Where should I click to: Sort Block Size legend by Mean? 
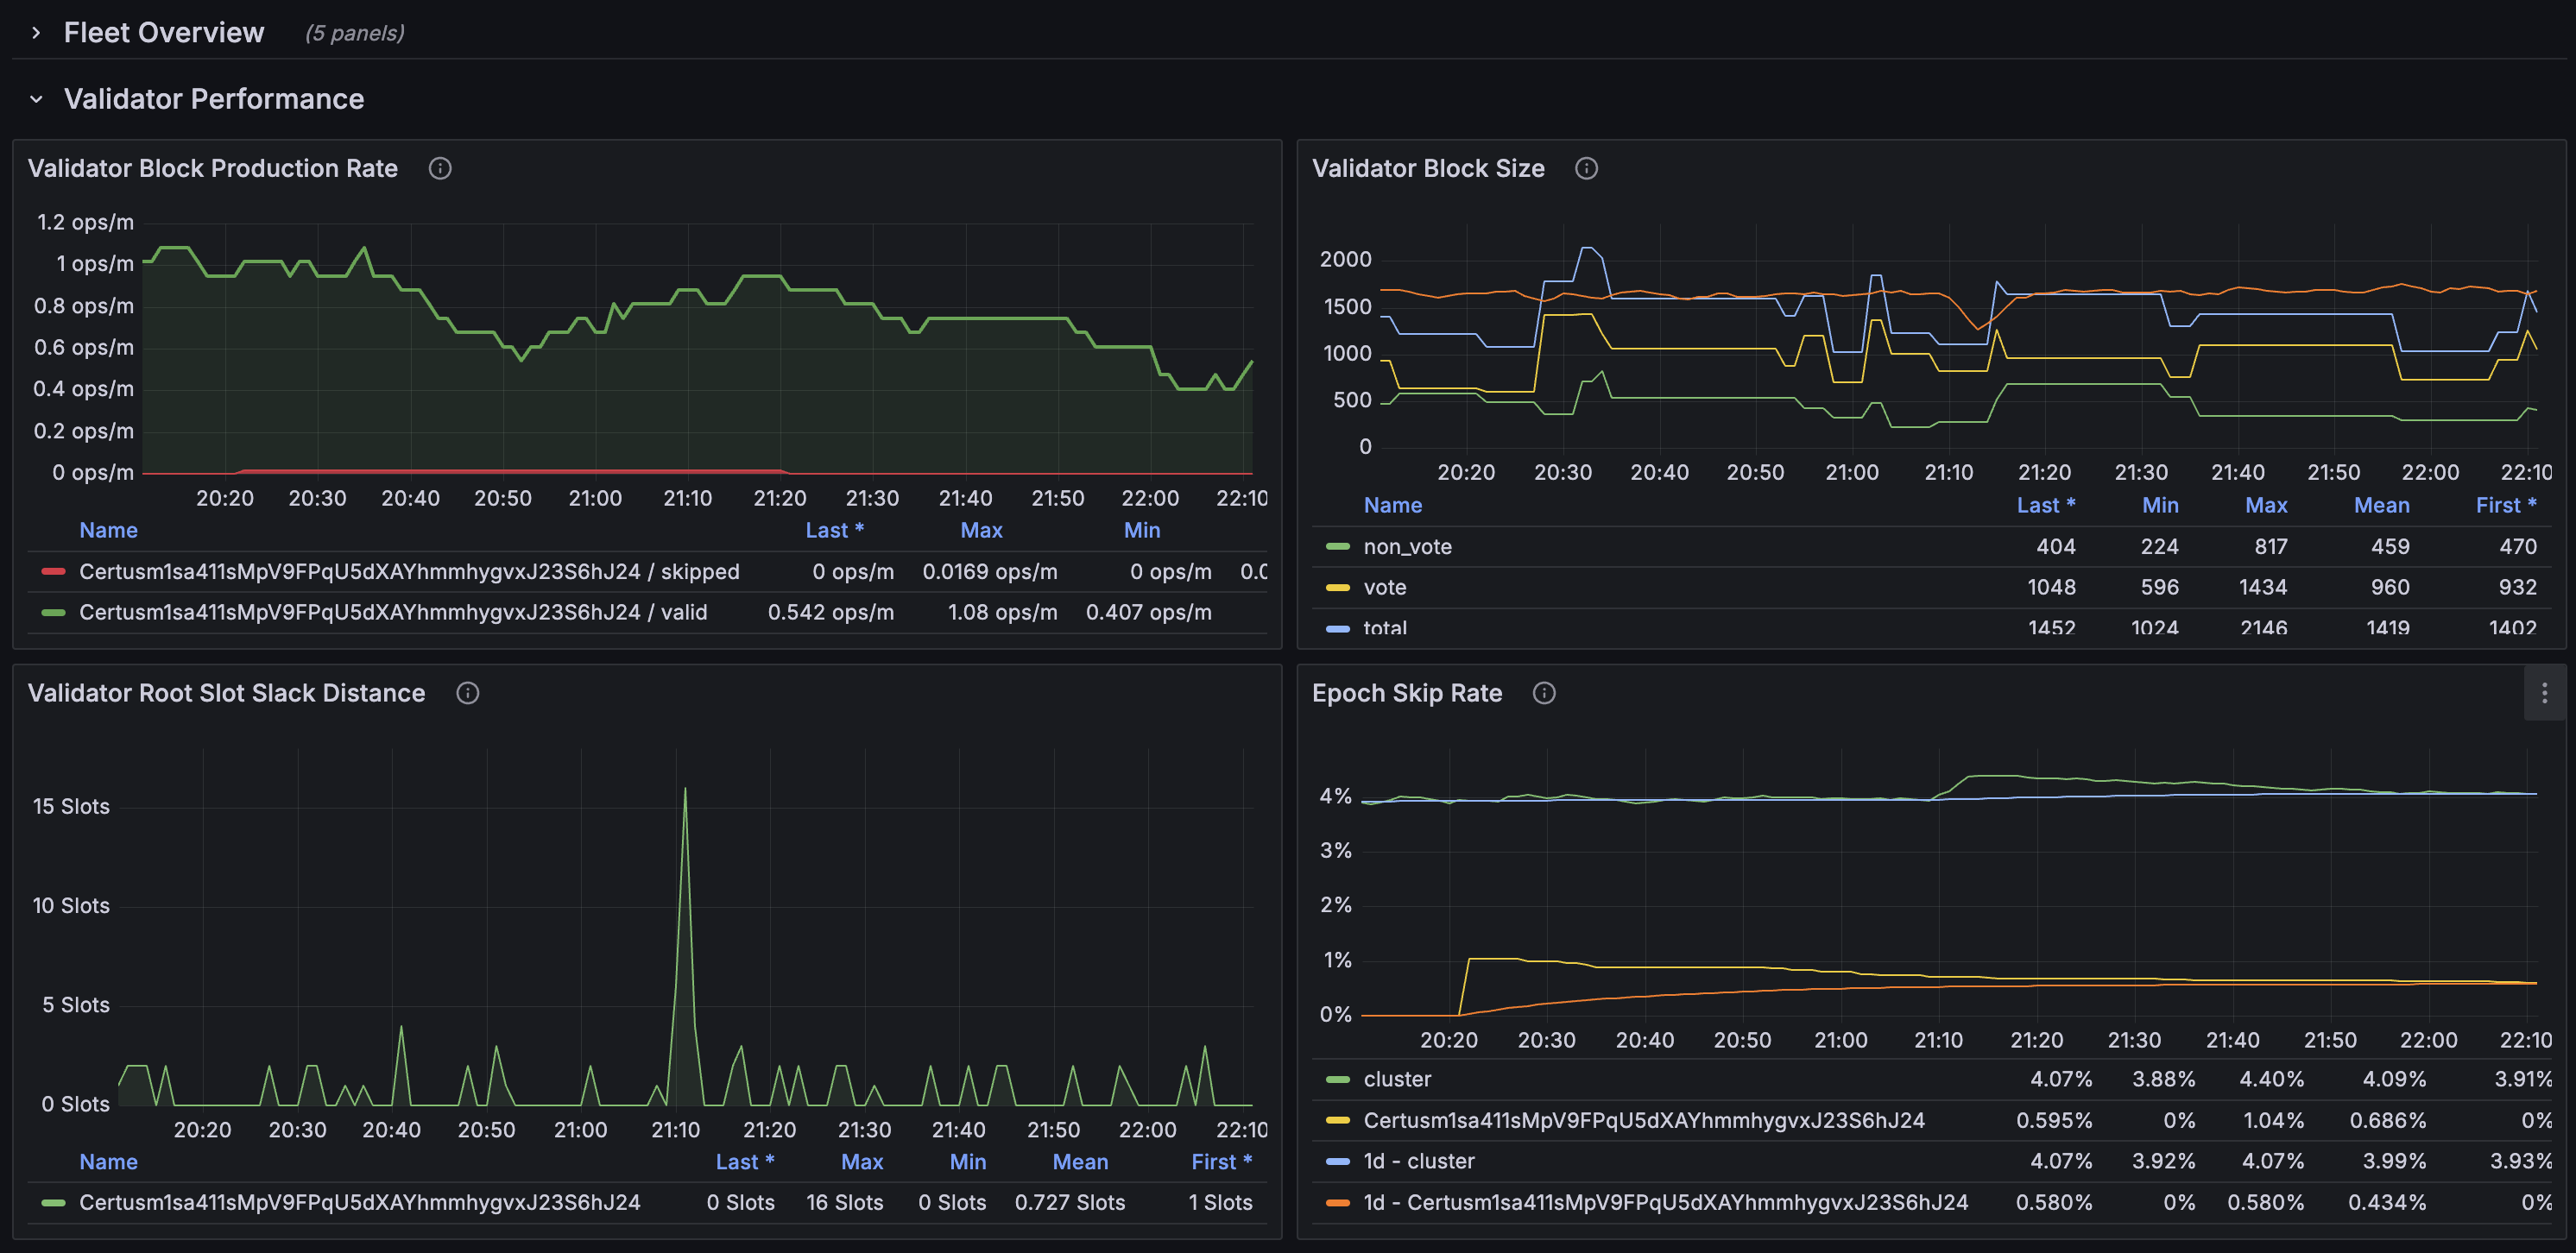(2381, 505)
